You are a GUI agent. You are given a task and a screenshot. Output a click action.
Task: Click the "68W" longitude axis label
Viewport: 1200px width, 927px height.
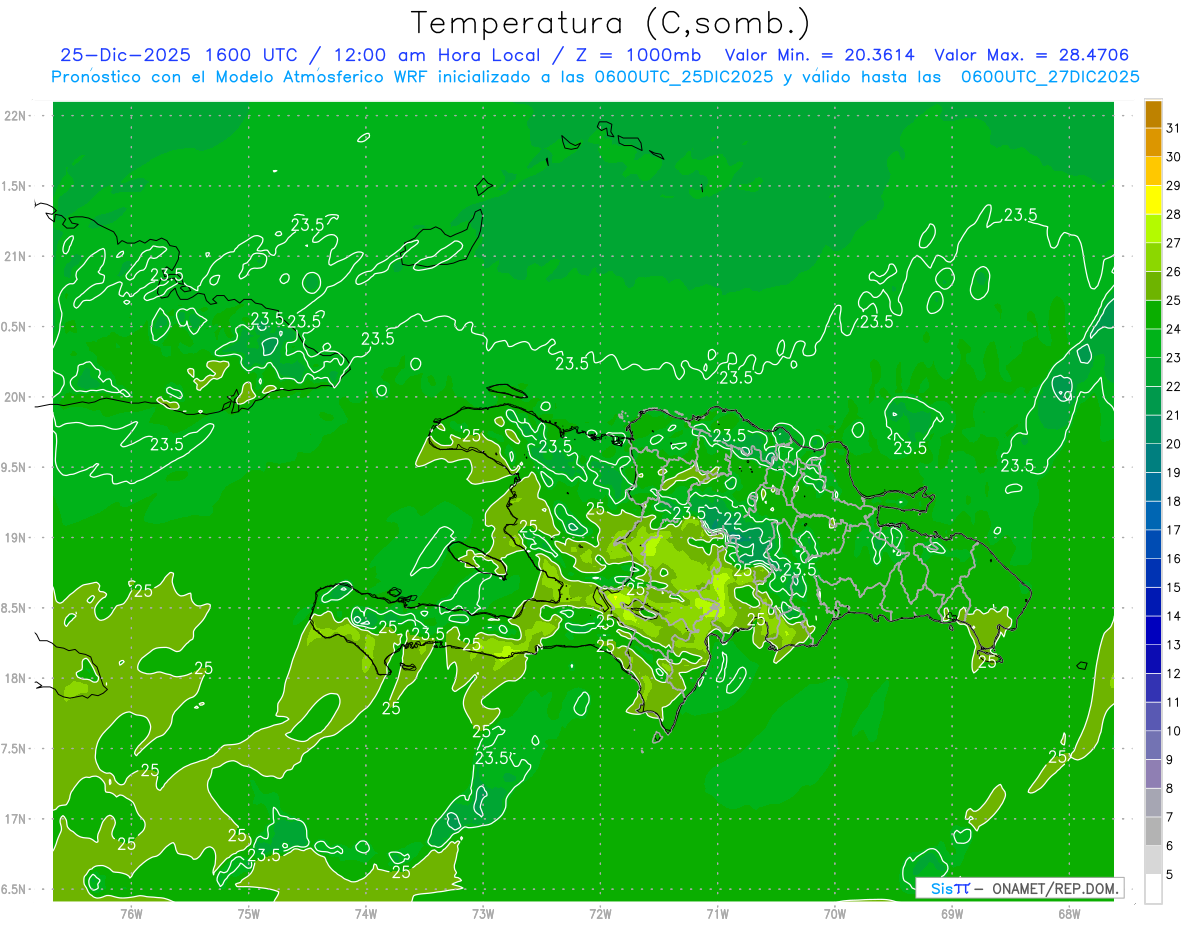[1069, 914]
